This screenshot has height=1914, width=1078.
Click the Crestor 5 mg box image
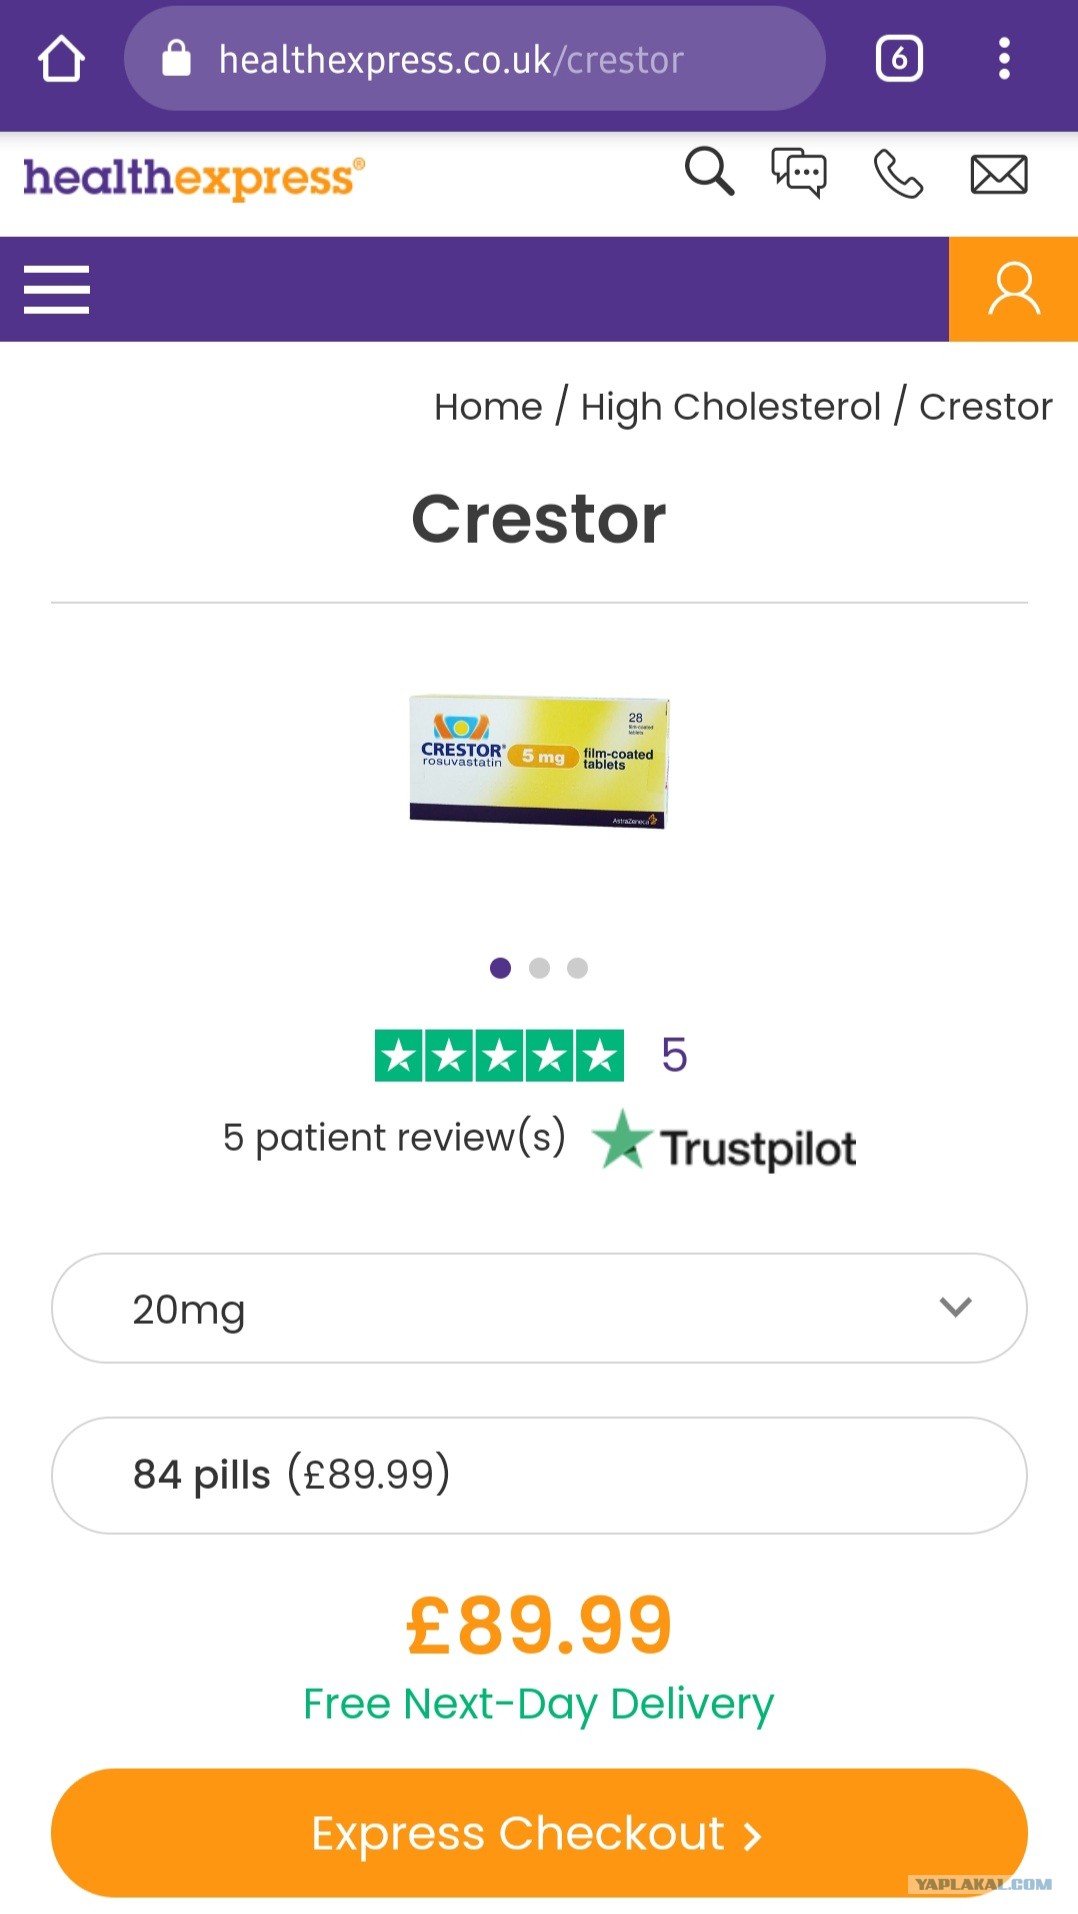pos(539,762)
